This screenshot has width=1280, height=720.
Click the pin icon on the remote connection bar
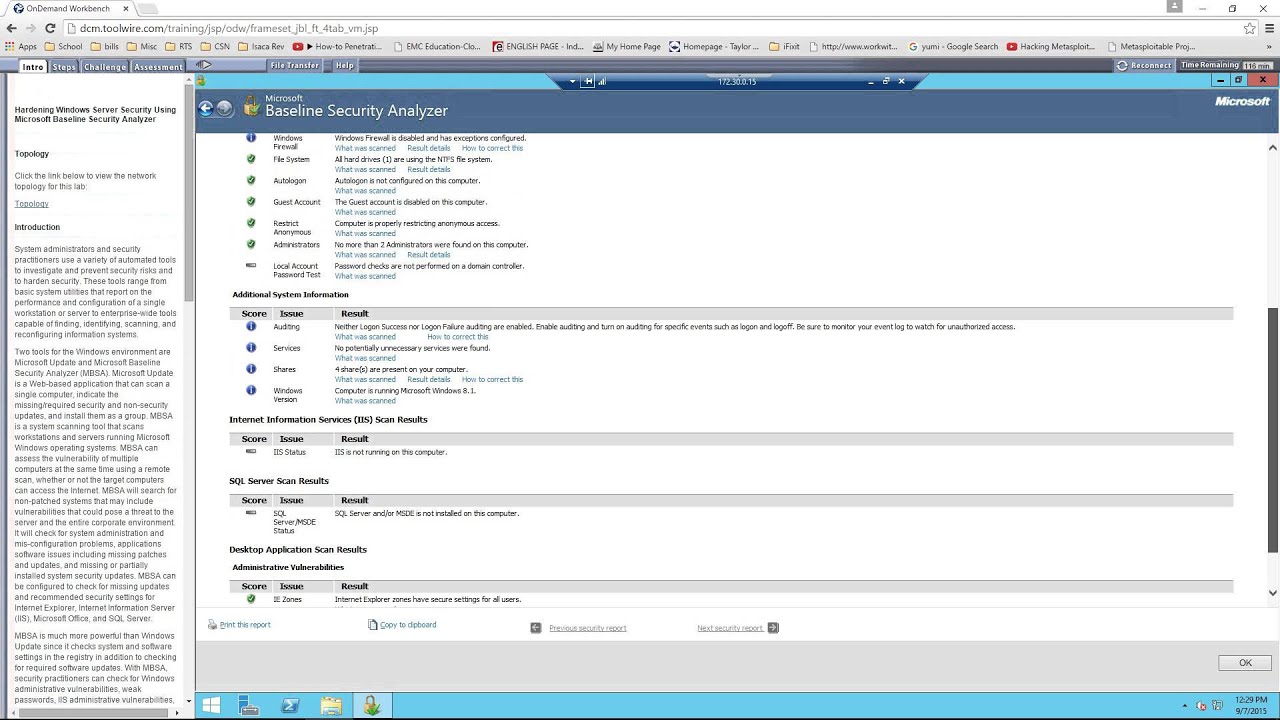point(589,81)
